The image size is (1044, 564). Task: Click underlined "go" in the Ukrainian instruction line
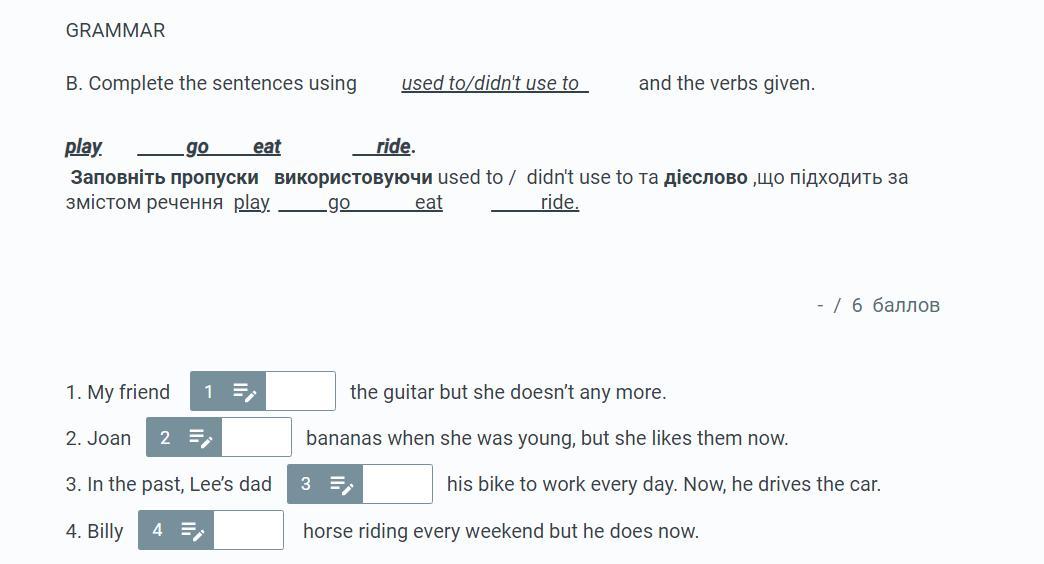coord(339,202)
